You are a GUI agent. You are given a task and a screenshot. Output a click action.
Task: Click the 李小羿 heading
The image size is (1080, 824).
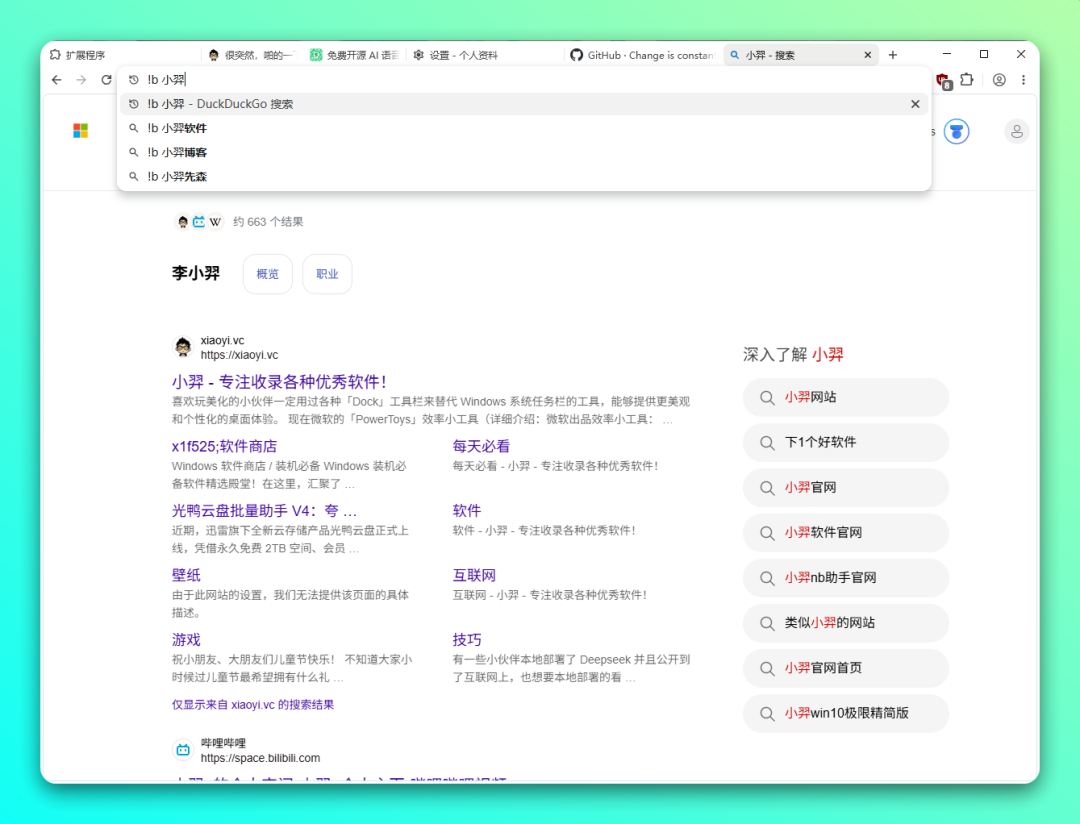[x=196, y=274]
